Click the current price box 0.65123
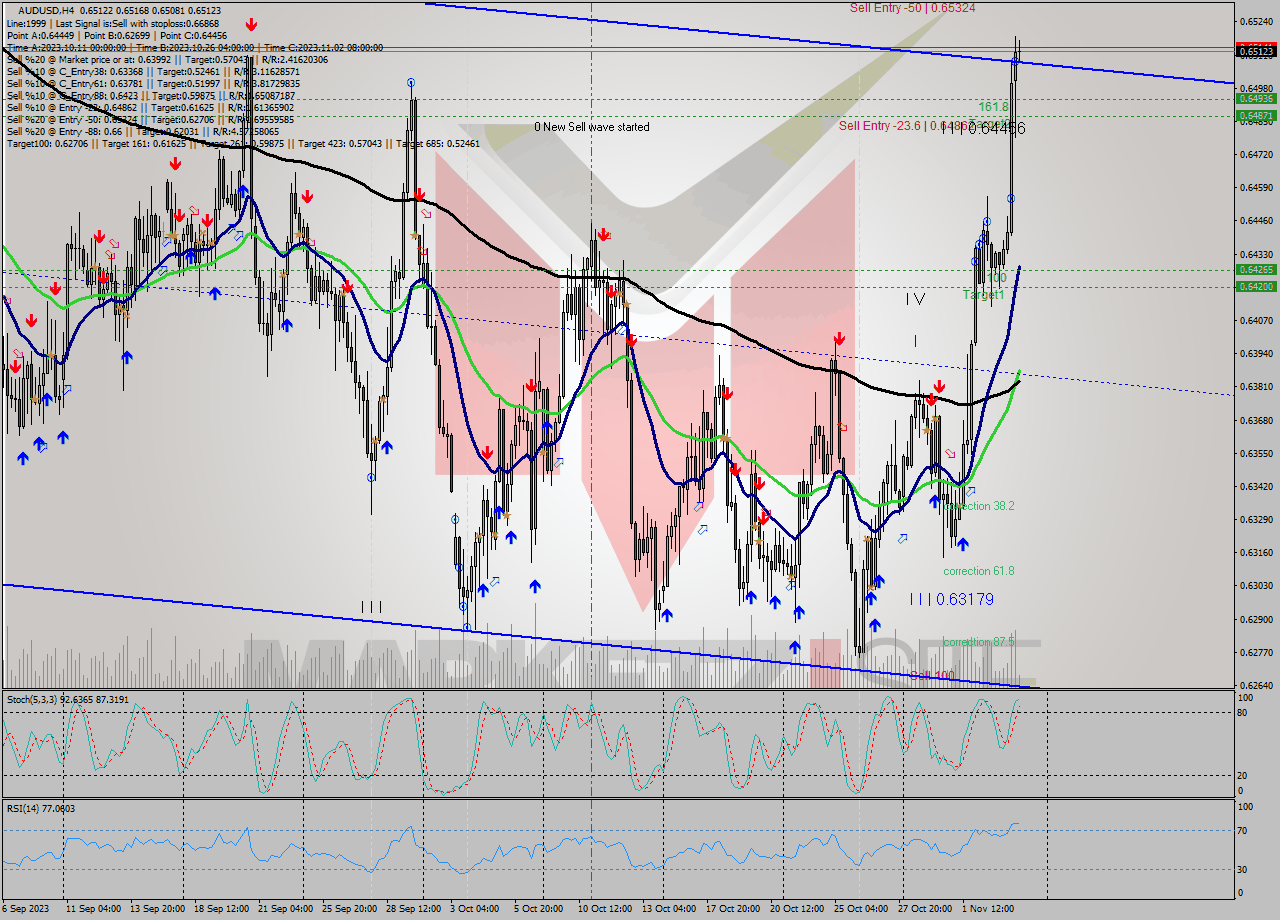The height and width of the screenshot is (920, 1280). click(x=1256, y=50)
